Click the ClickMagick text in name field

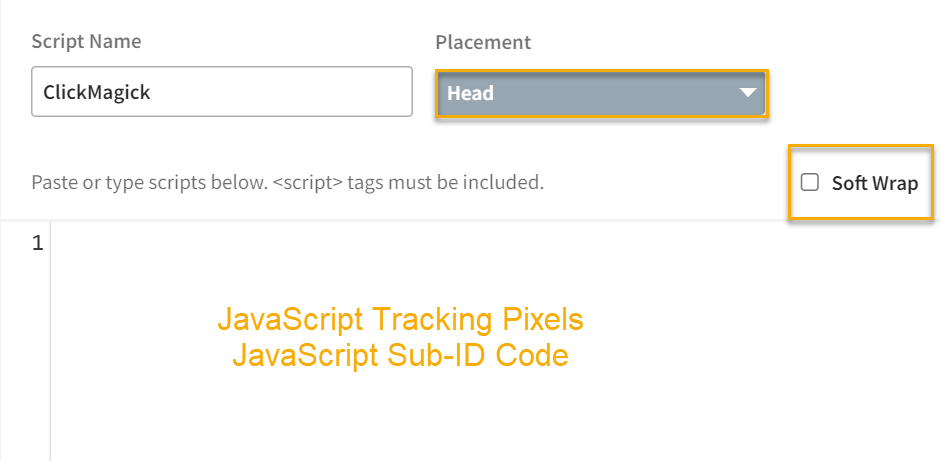coord(97,93)
